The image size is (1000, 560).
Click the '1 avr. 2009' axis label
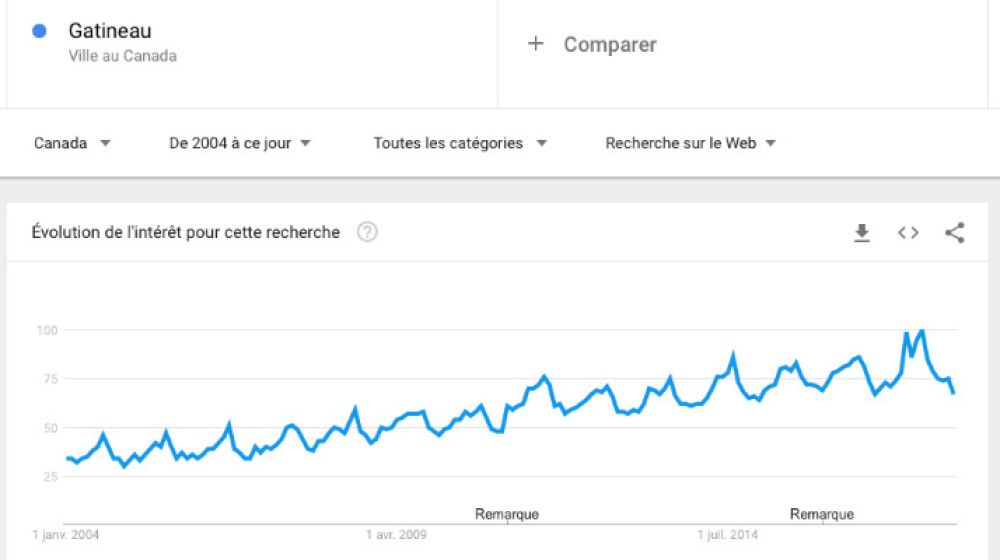tap(397, 535)
